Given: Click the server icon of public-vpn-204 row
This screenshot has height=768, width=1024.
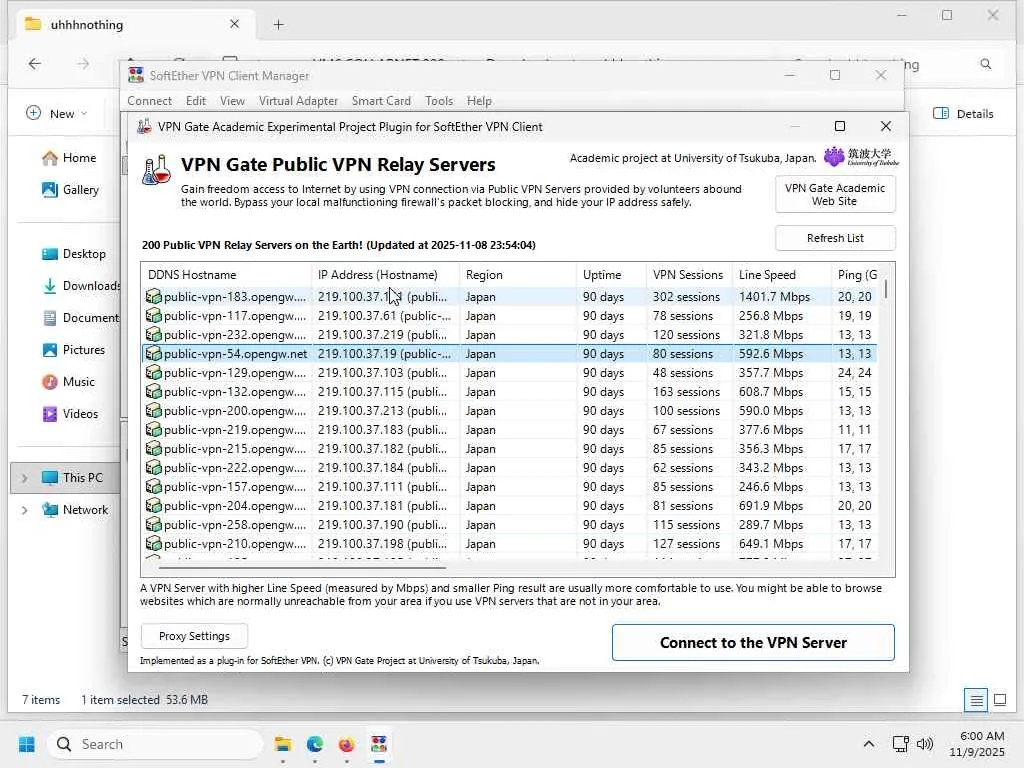Looking at the screenshot, I should point(153,505).
